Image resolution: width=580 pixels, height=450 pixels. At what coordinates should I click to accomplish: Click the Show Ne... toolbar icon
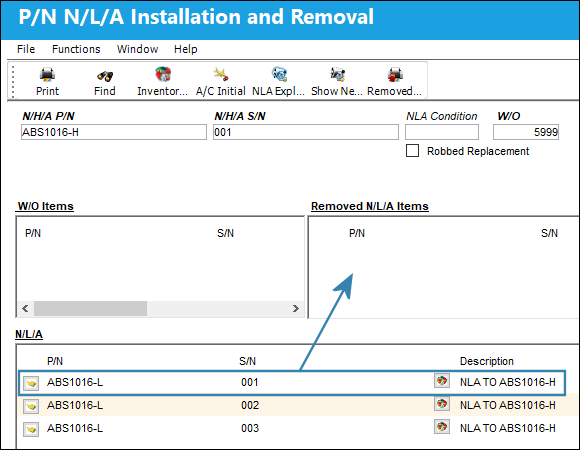click(337, 74)
